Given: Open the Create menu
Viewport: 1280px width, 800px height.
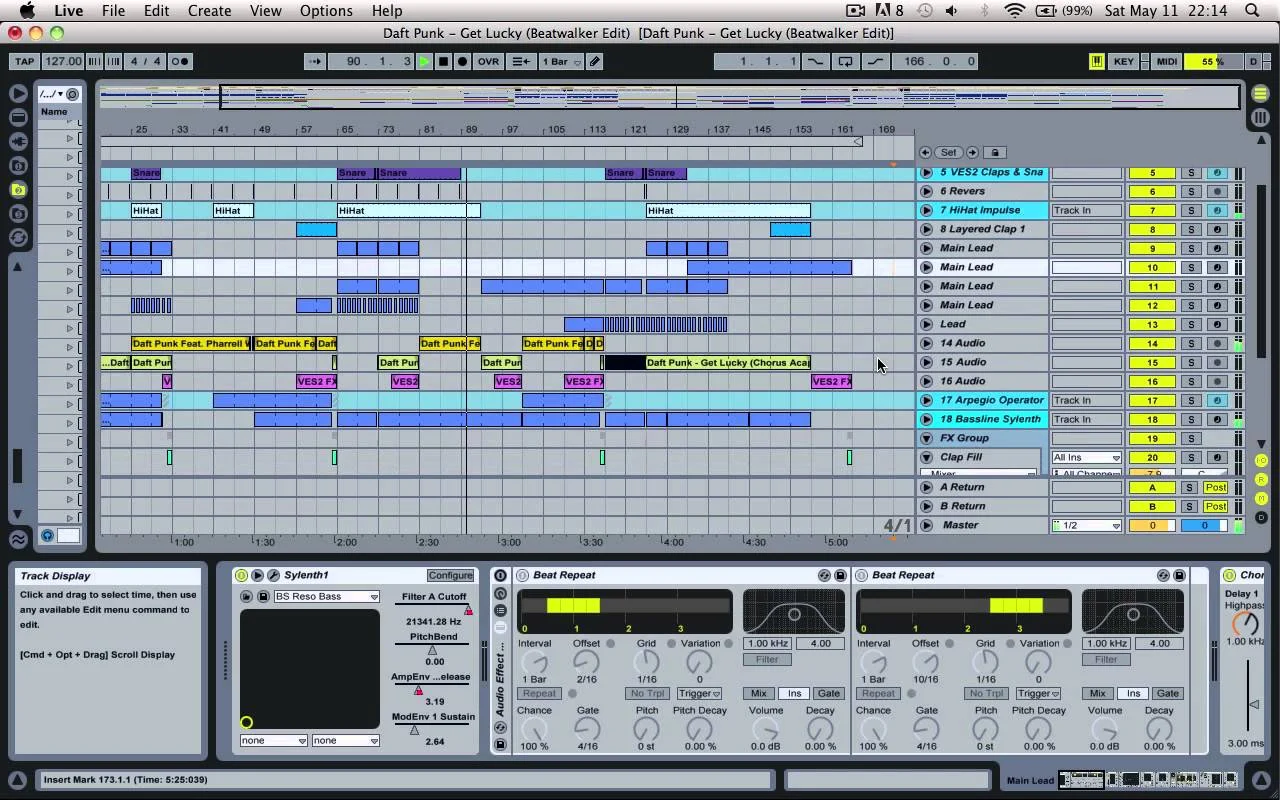Looking at the screenshot, I should coord(210,11).
